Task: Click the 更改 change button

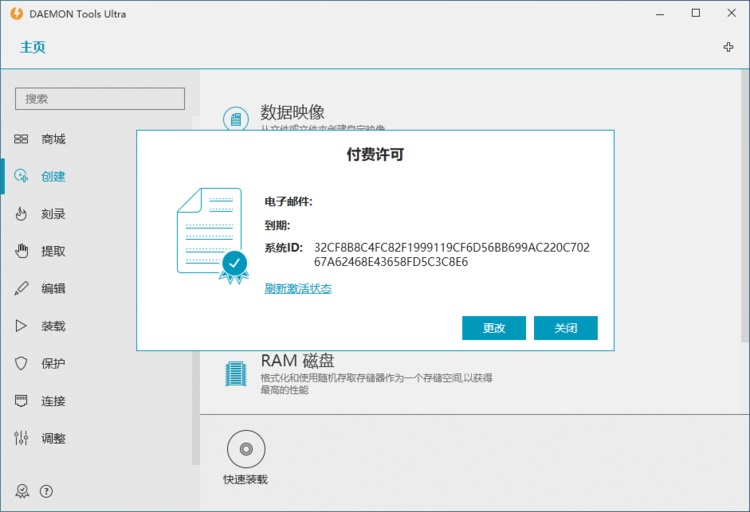Action: tap(494, 328)
